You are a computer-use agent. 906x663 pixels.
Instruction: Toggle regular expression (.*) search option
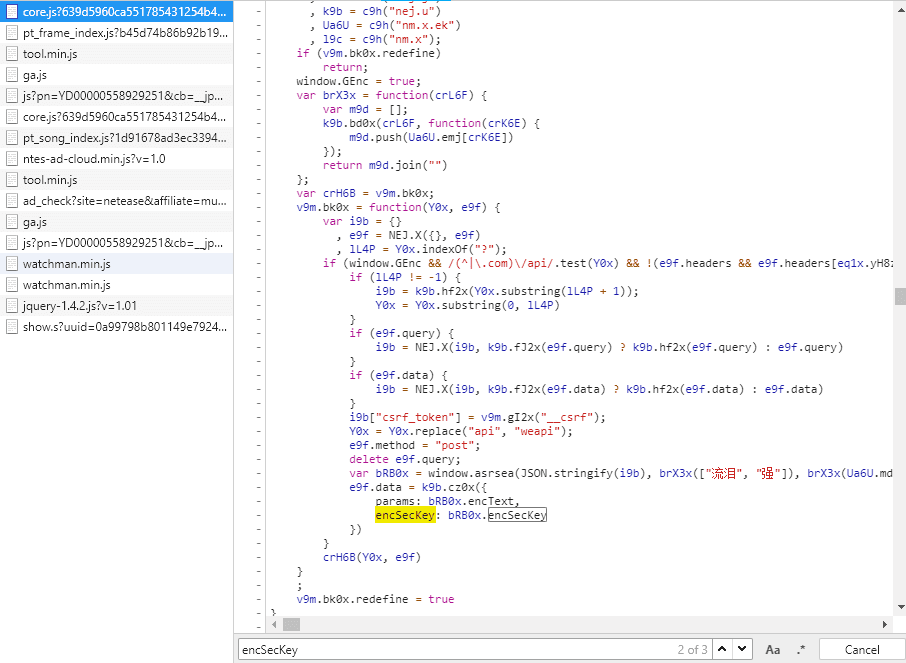[x=801, y=650]
